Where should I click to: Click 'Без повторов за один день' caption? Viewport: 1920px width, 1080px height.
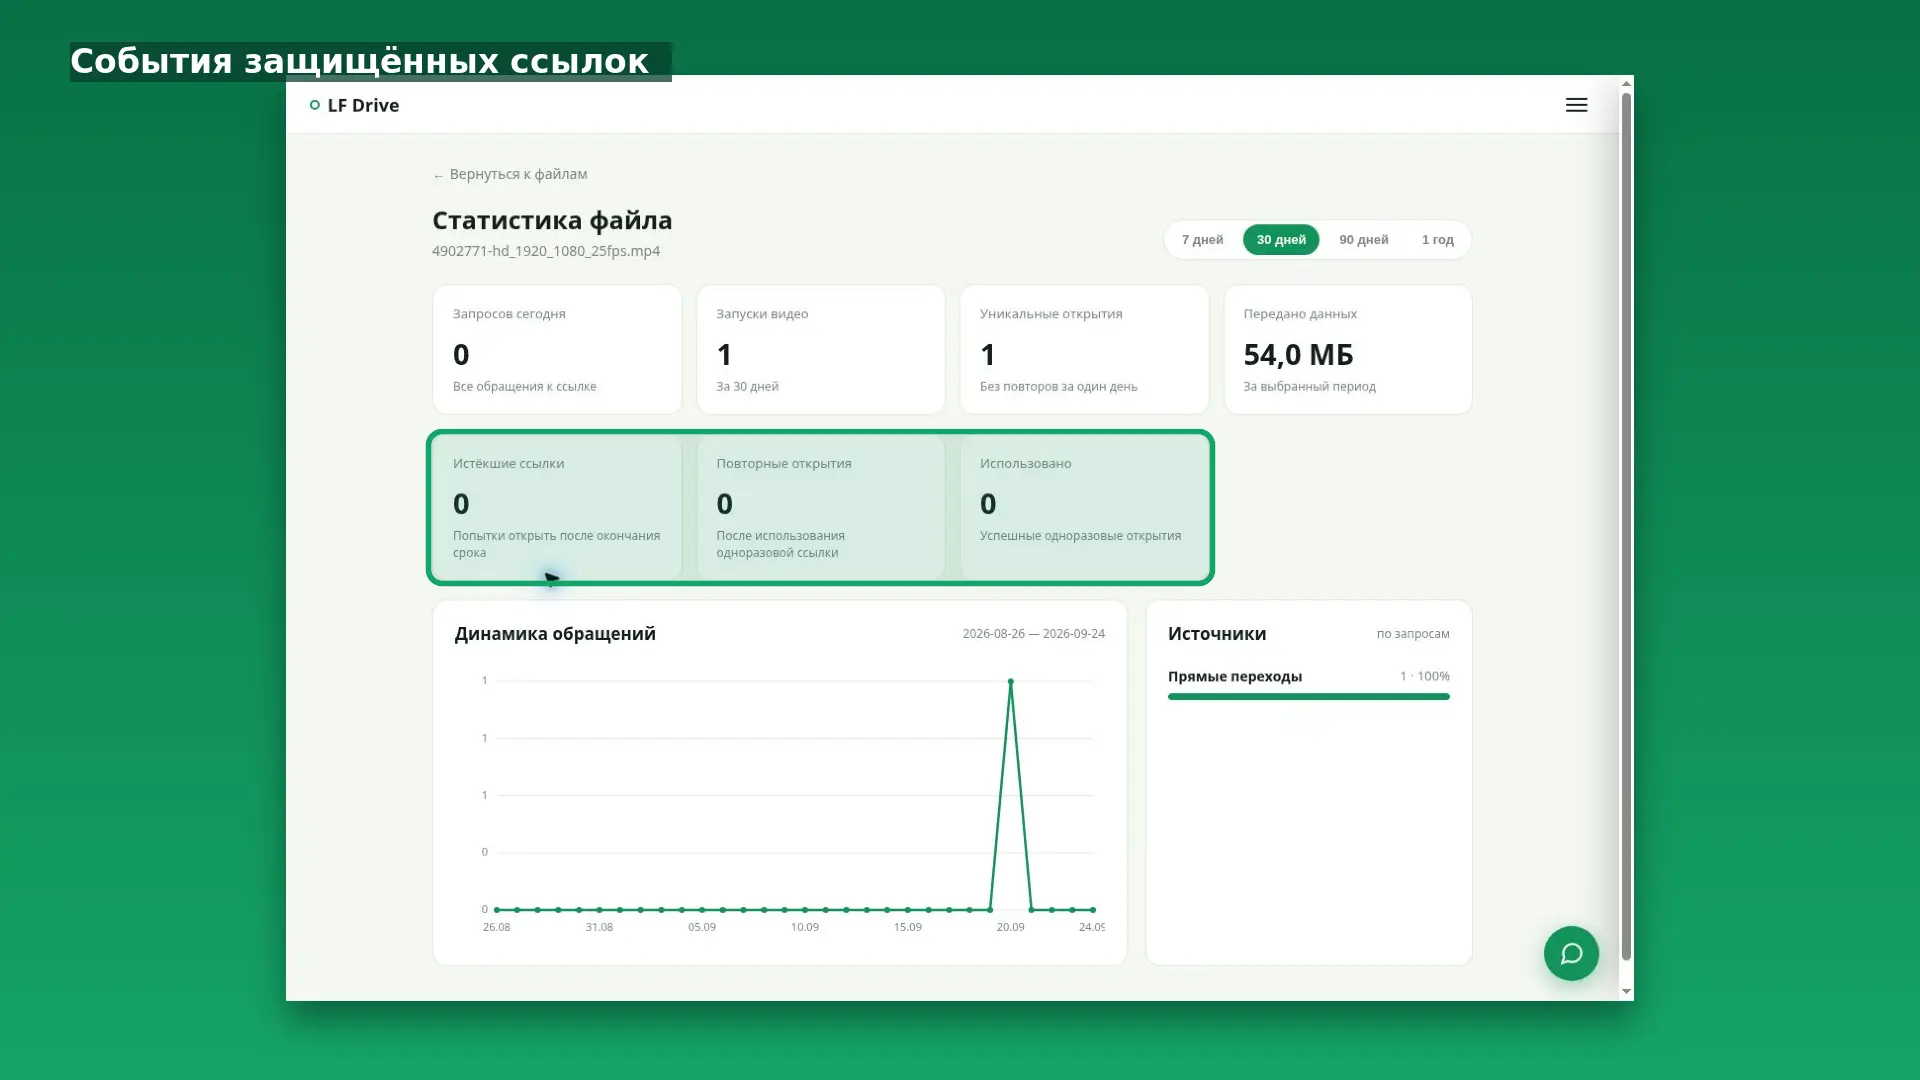pyautogui.click(x=1058, y=387)
